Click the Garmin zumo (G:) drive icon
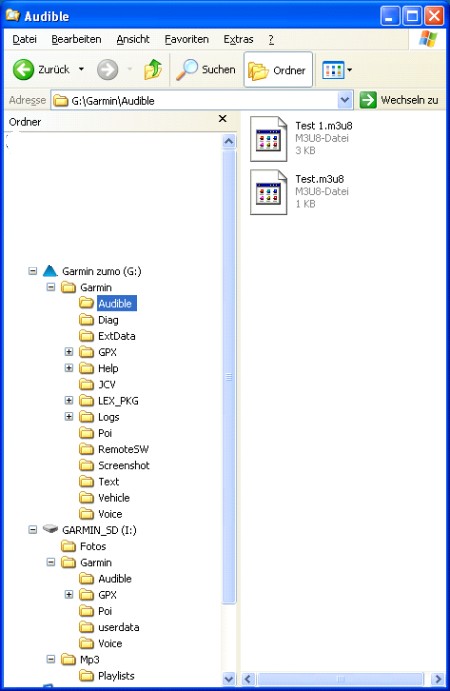 point(50,271)
